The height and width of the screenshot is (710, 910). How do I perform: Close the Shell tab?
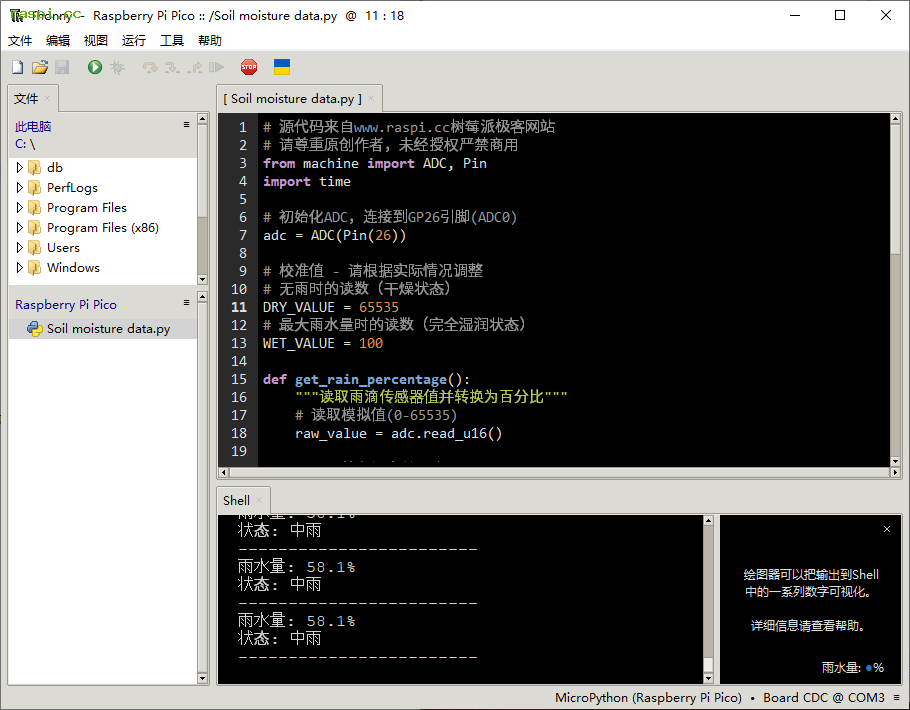[x=259, y=500]
